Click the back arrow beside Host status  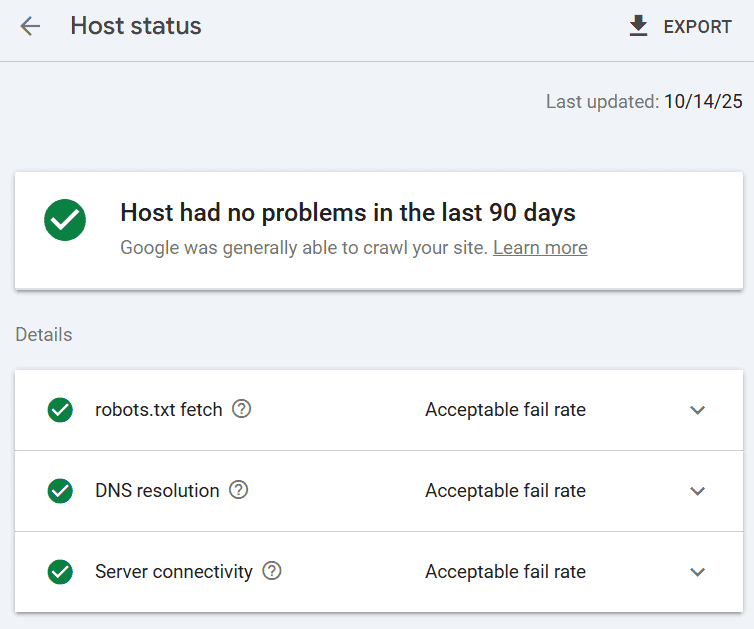30,27
